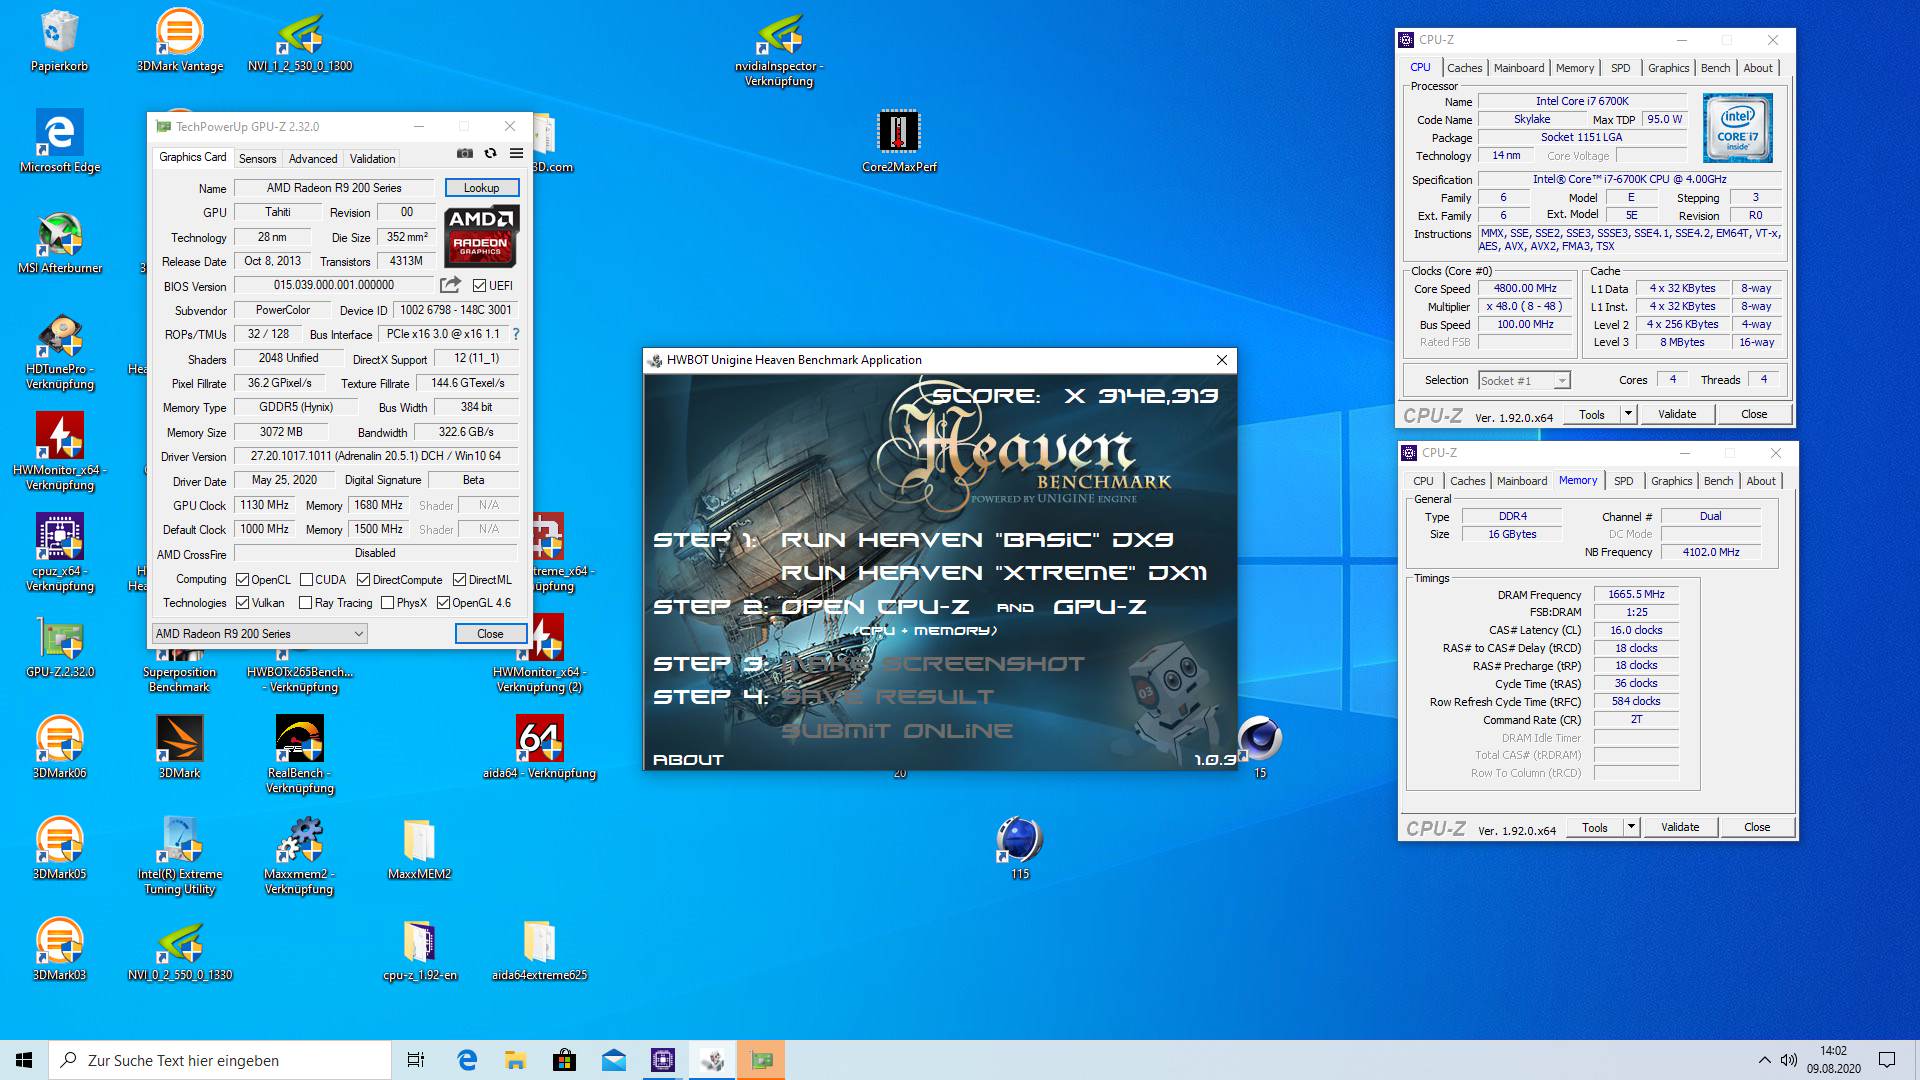Click Validate in lower CPU-Z window

1680,827
